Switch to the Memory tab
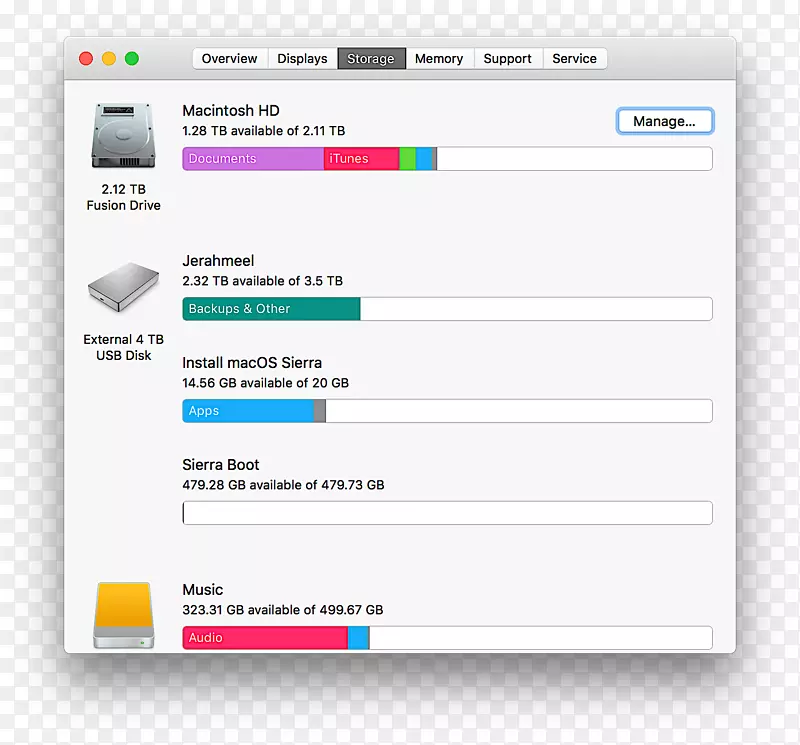The width and height of the screenshot is (800, 745). point(439,59)
